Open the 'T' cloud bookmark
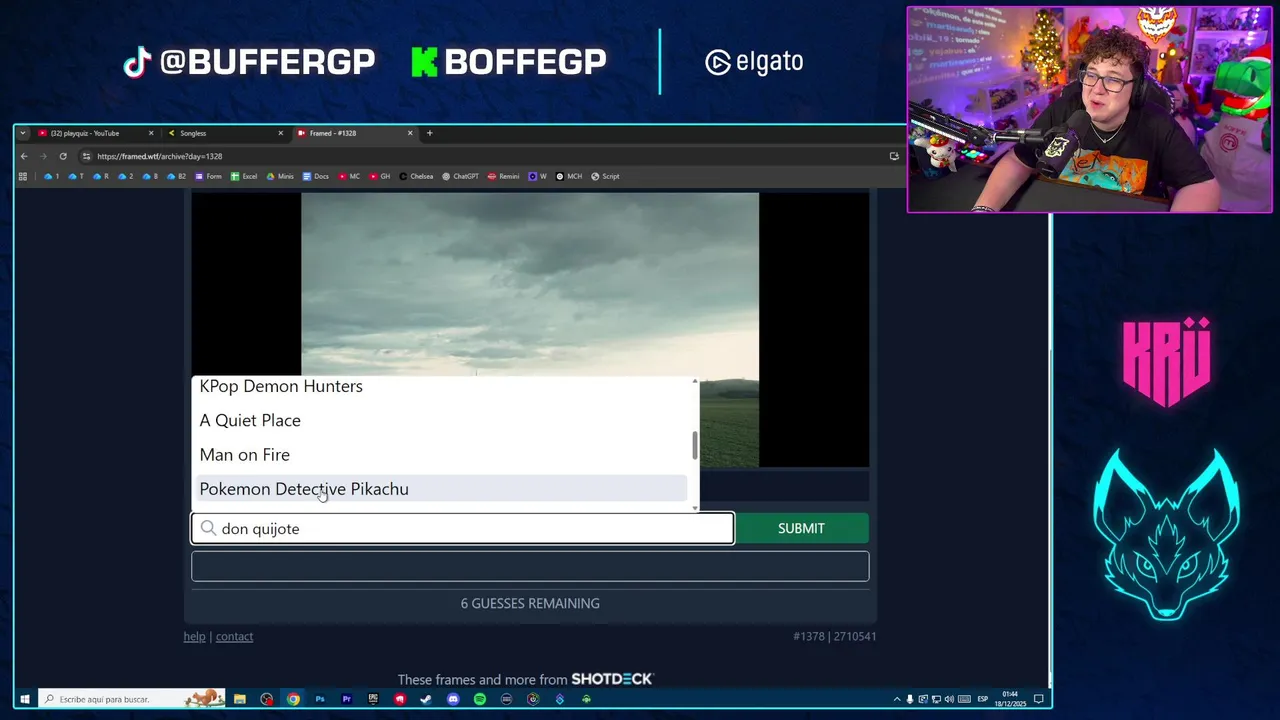 tap(76, 176)
